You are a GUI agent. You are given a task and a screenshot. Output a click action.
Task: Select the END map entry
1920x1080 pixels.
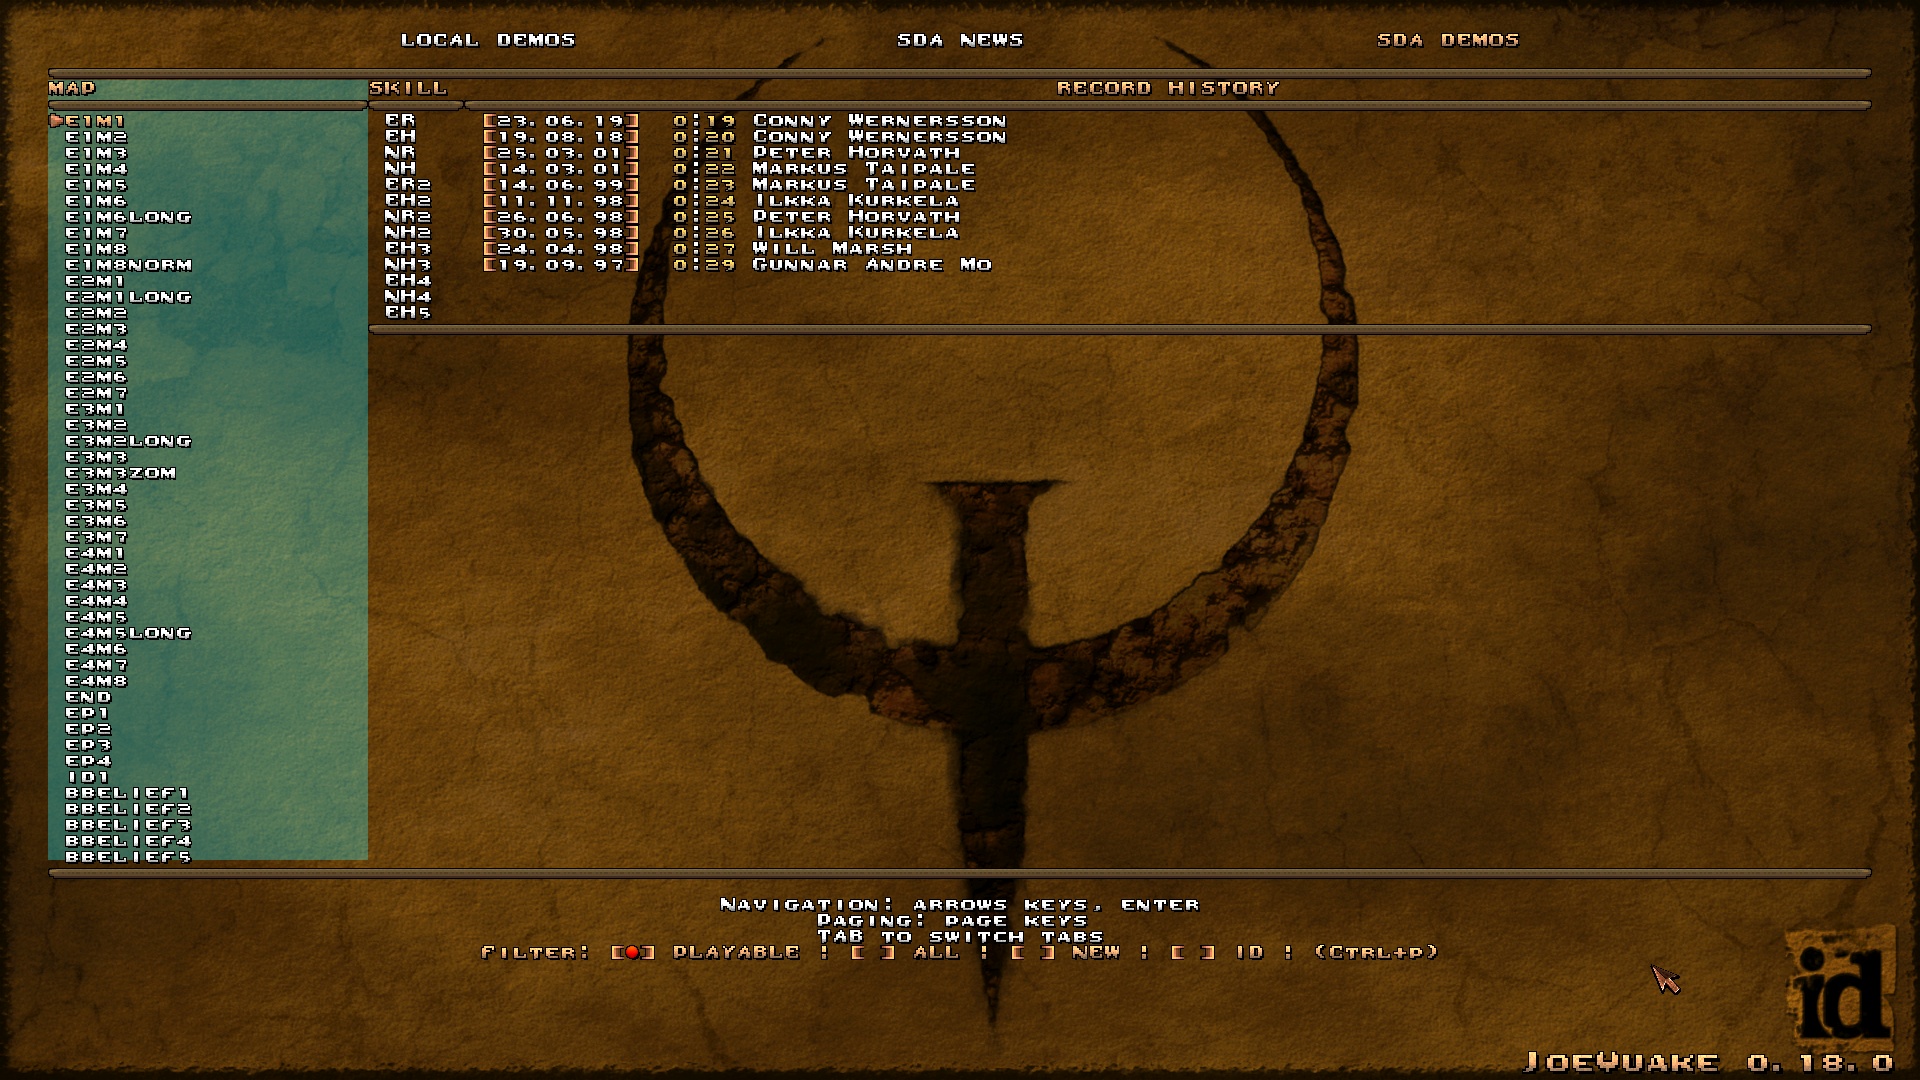point(88,697)
